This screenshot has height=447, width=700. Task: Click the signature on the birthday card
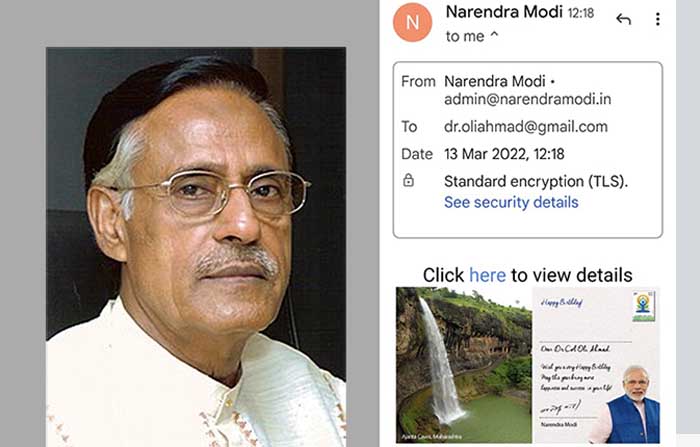pos(561,407)
